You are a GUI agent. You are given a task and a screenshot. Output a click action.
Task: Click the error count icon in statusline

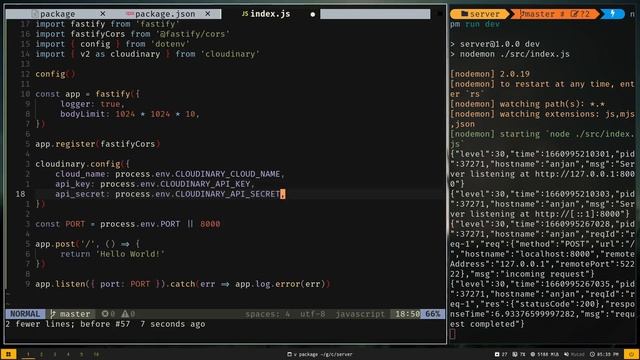click(105, 314)
